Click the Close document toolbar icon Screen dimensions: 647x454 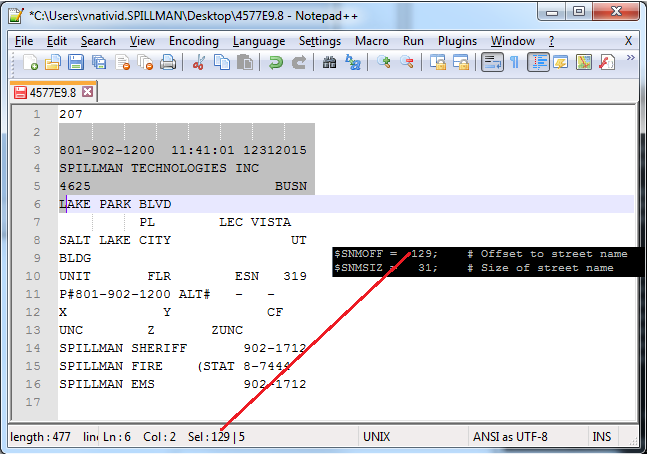[x=123, y=63]
